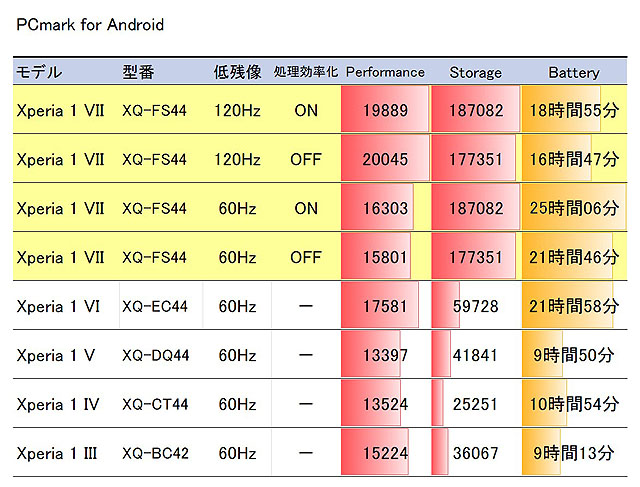Select the 型番 column header
The image size is (640, 487).
[x=138, y=72]
